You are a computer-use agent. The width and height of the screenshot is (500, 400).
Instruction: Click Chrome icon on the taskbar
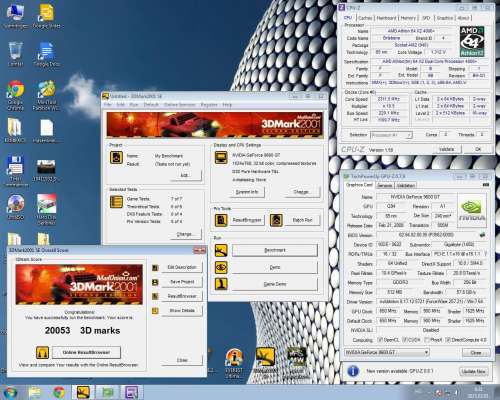tap(59, 392)
